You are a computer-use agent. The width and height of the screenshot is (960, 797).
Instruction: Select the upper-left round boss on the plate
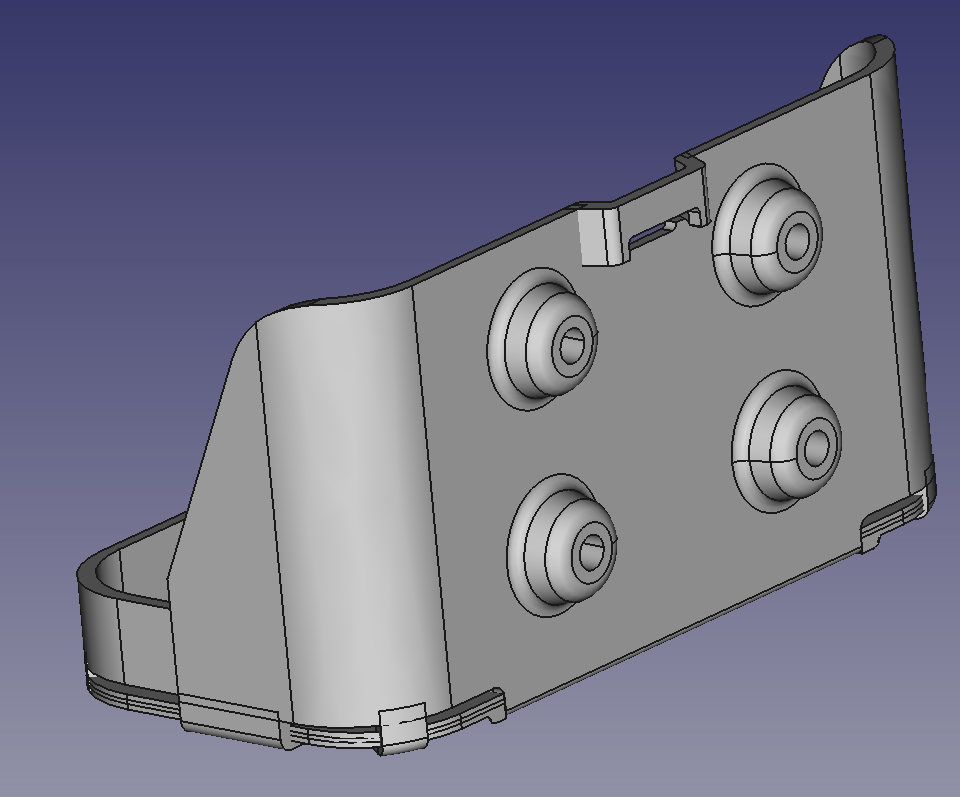click(542, 339)
